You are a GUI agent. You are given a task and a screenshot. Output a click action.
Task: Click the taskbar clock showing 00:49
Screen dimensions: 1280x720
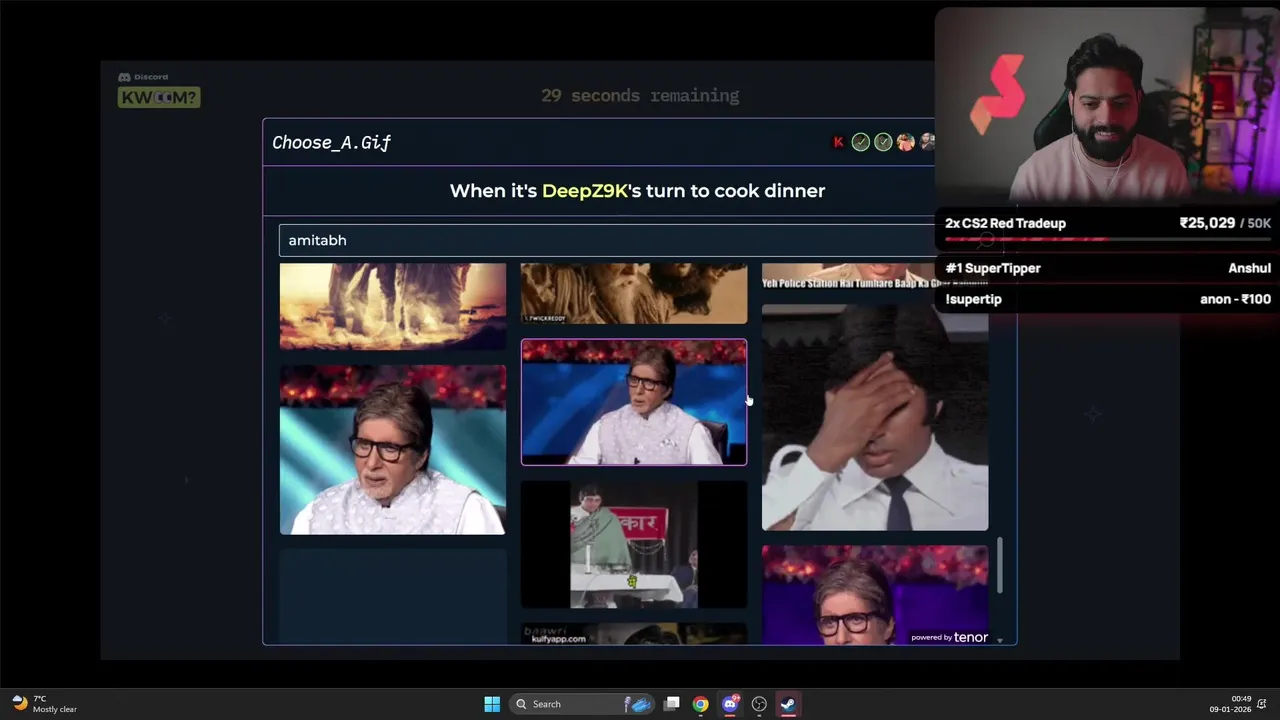point(1231,704)
